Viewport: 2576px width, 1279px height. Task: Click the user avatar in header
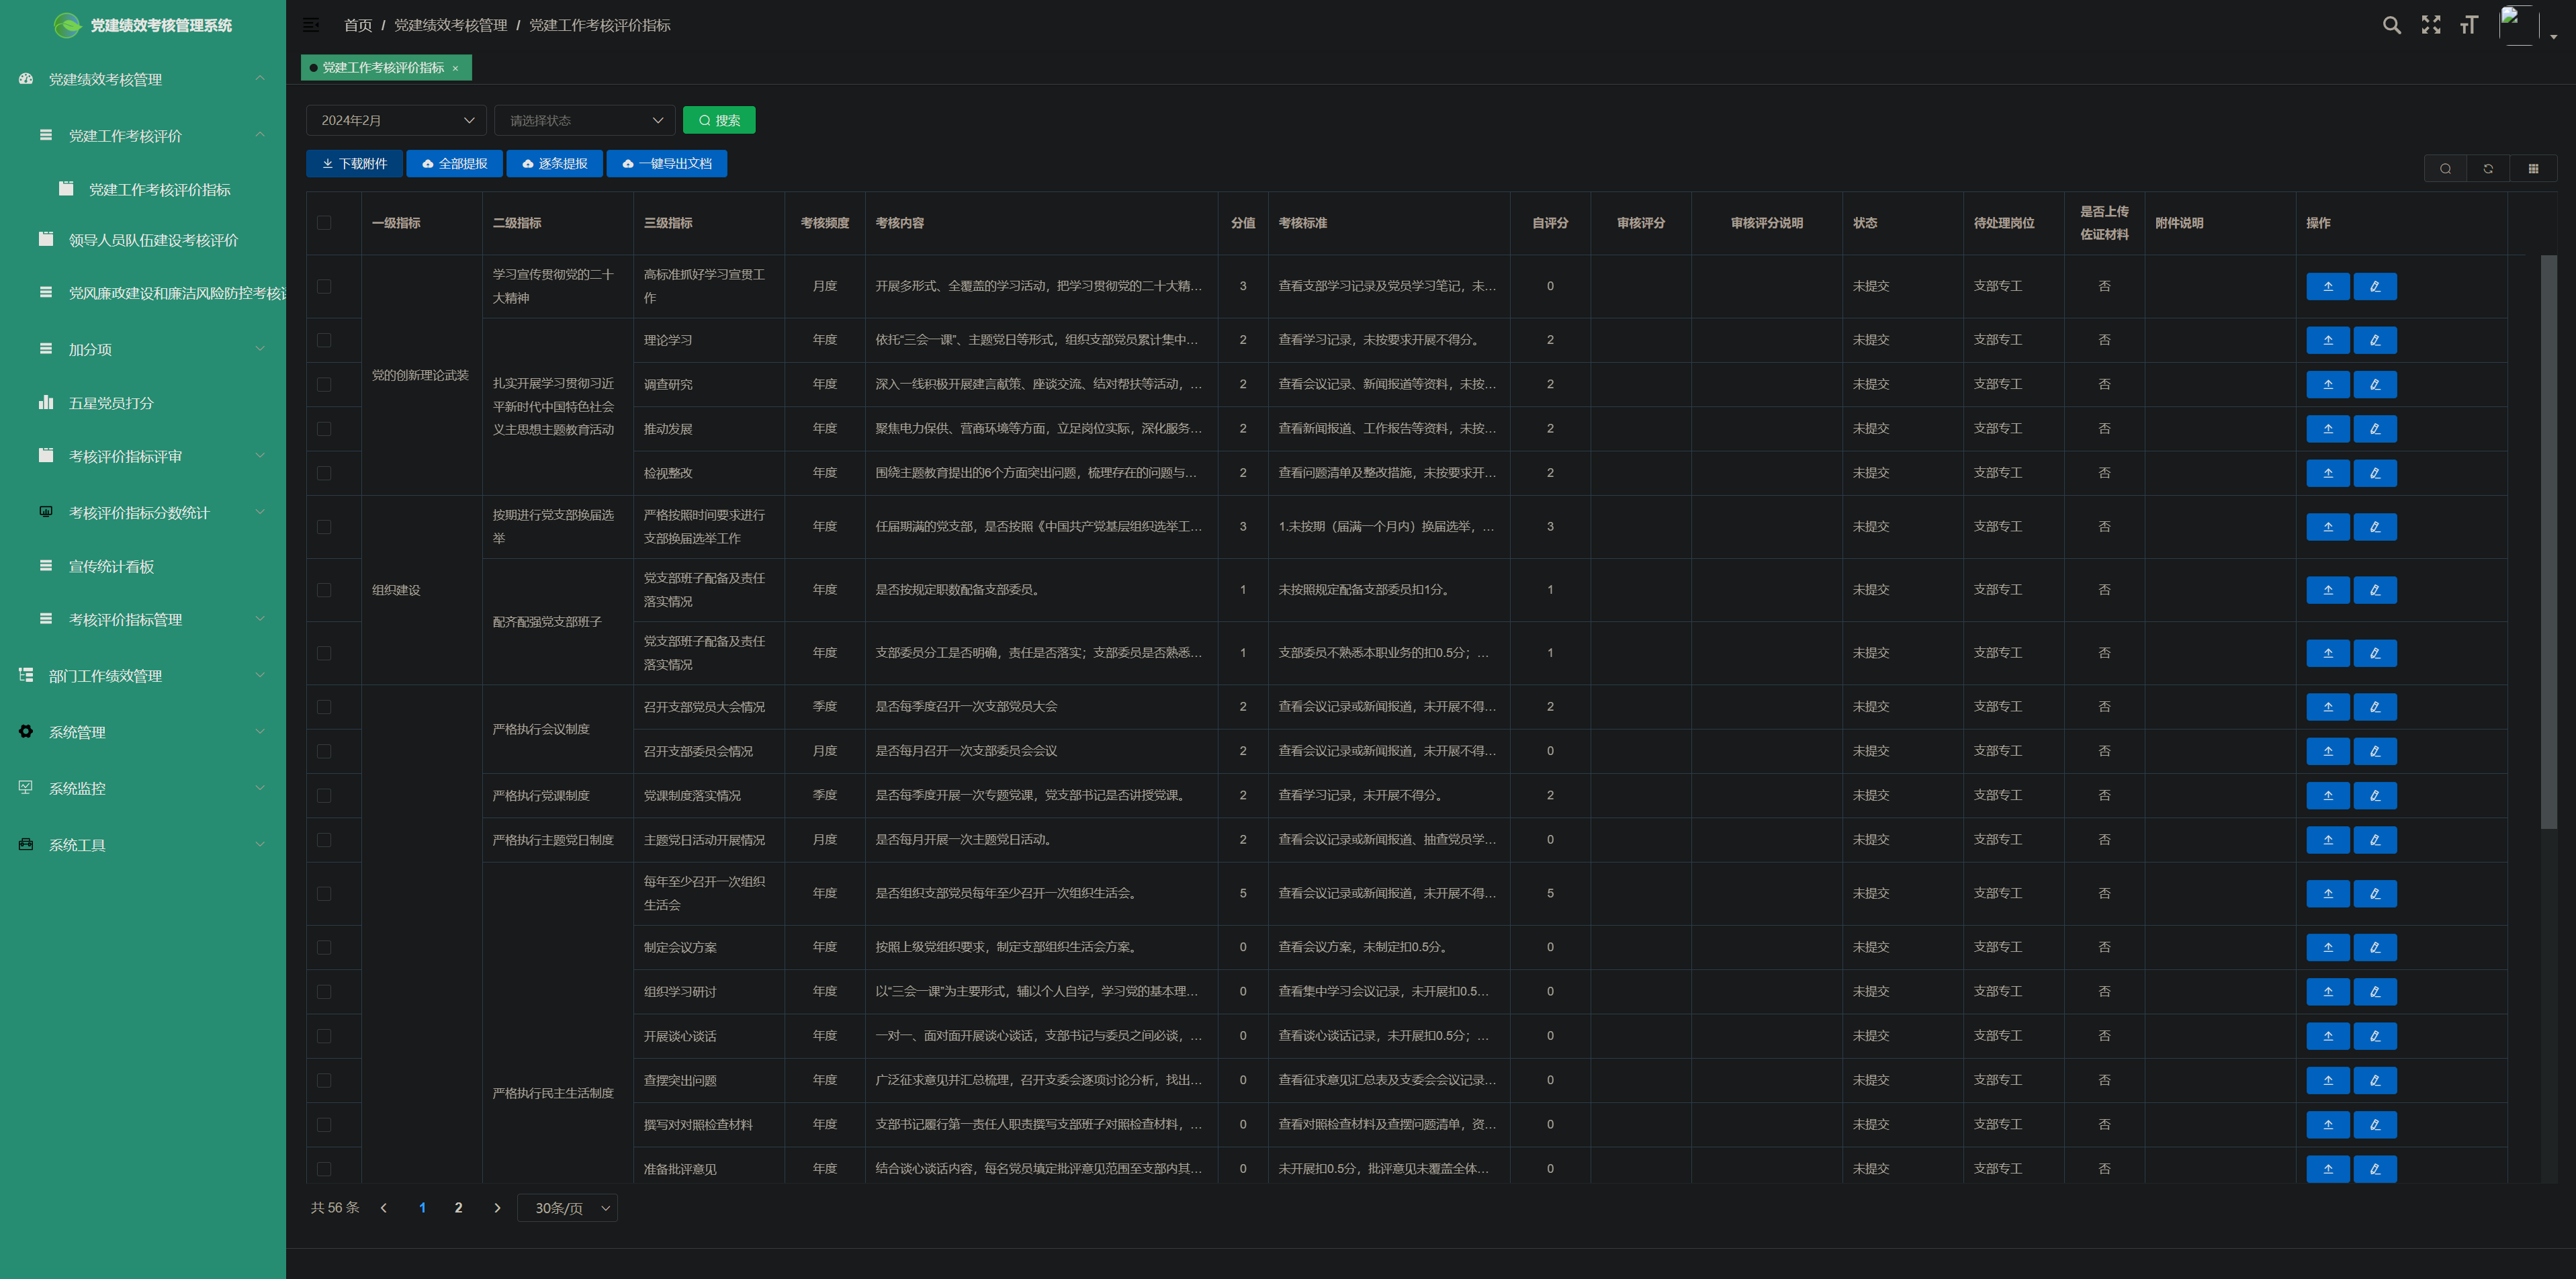pos(2518,25)
